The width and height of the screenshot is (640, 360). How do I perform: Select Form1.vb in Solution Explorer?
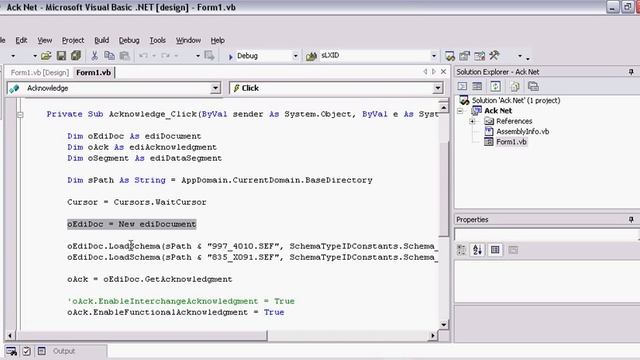point(511,142)
